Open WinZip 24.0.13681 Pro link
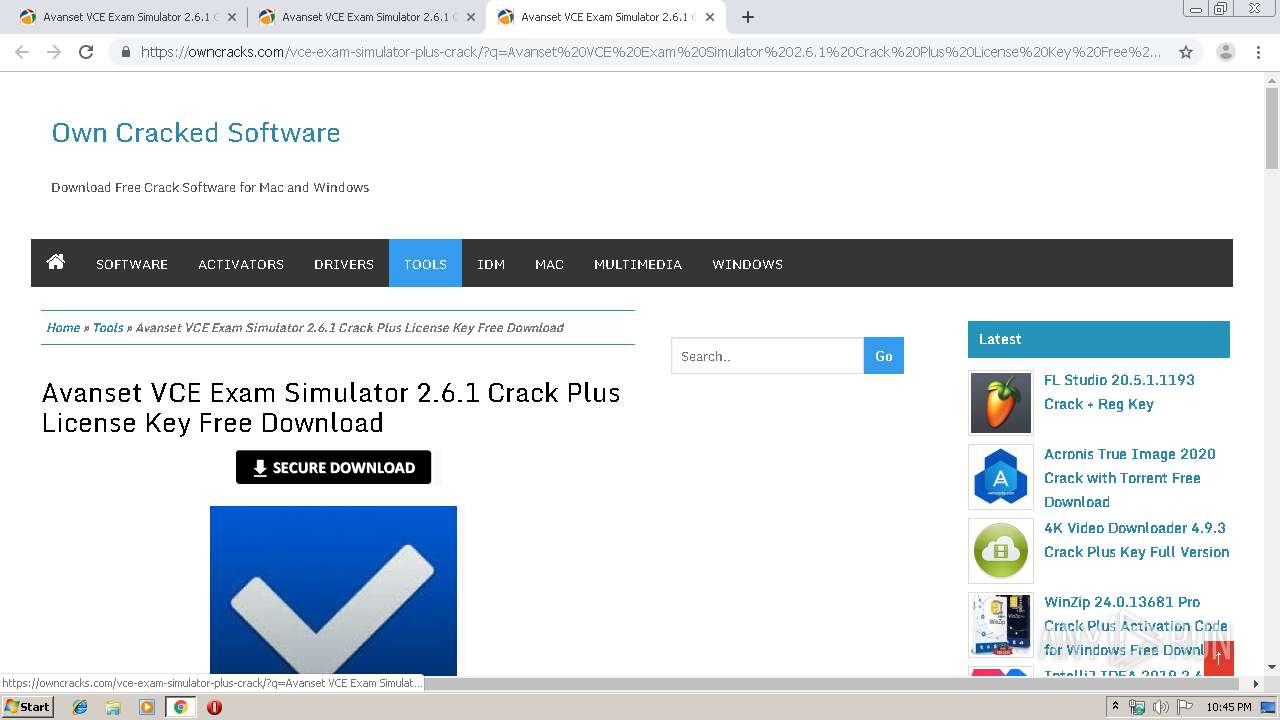The width and height of the screenshot is (1280, 720). click(x=1136, y=626)
